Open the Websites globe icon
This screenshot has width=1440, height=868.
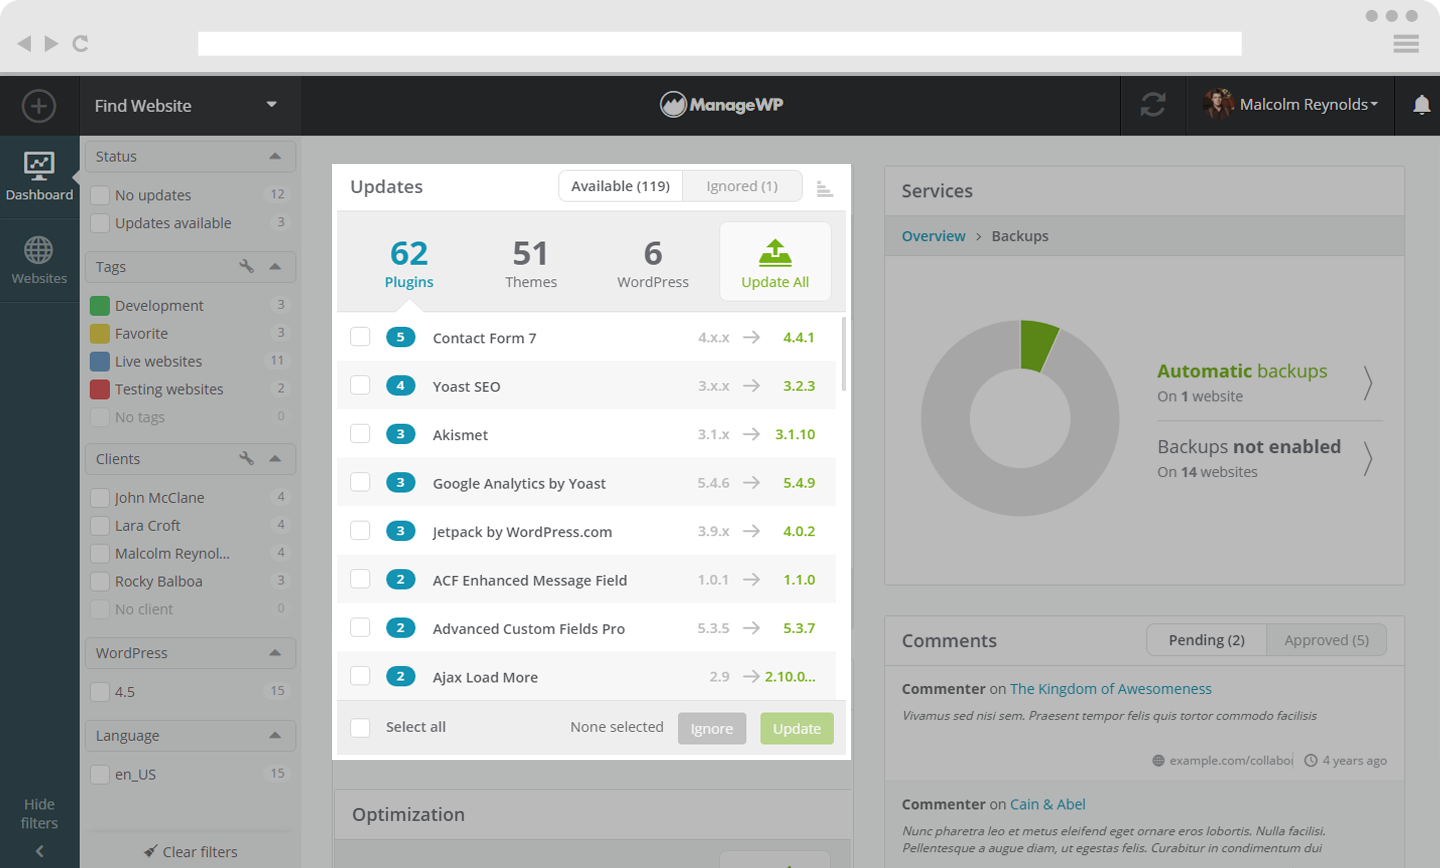click(39, 250)
